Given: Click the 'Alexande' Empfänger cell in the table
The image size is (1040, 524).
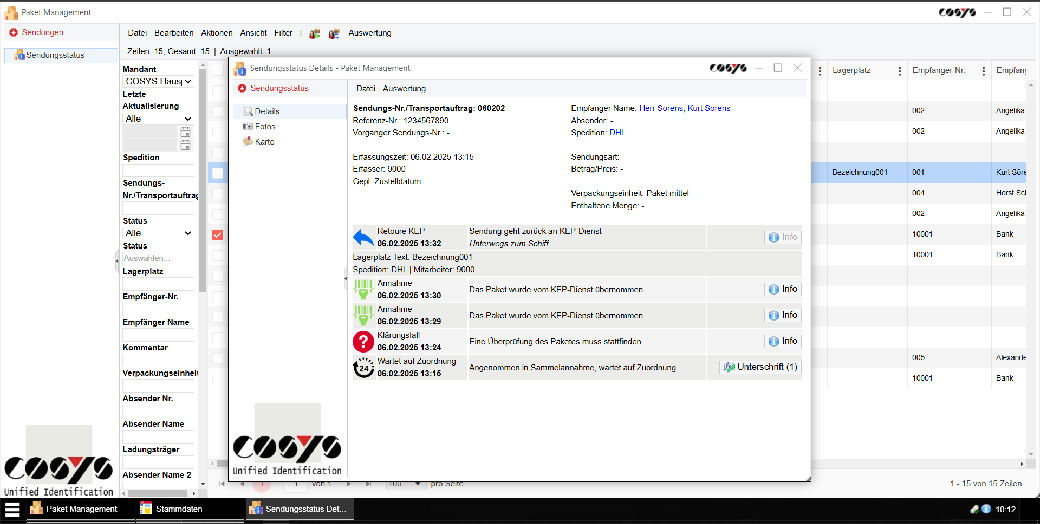Looking at the screenshot, I should click(1010, 358).
